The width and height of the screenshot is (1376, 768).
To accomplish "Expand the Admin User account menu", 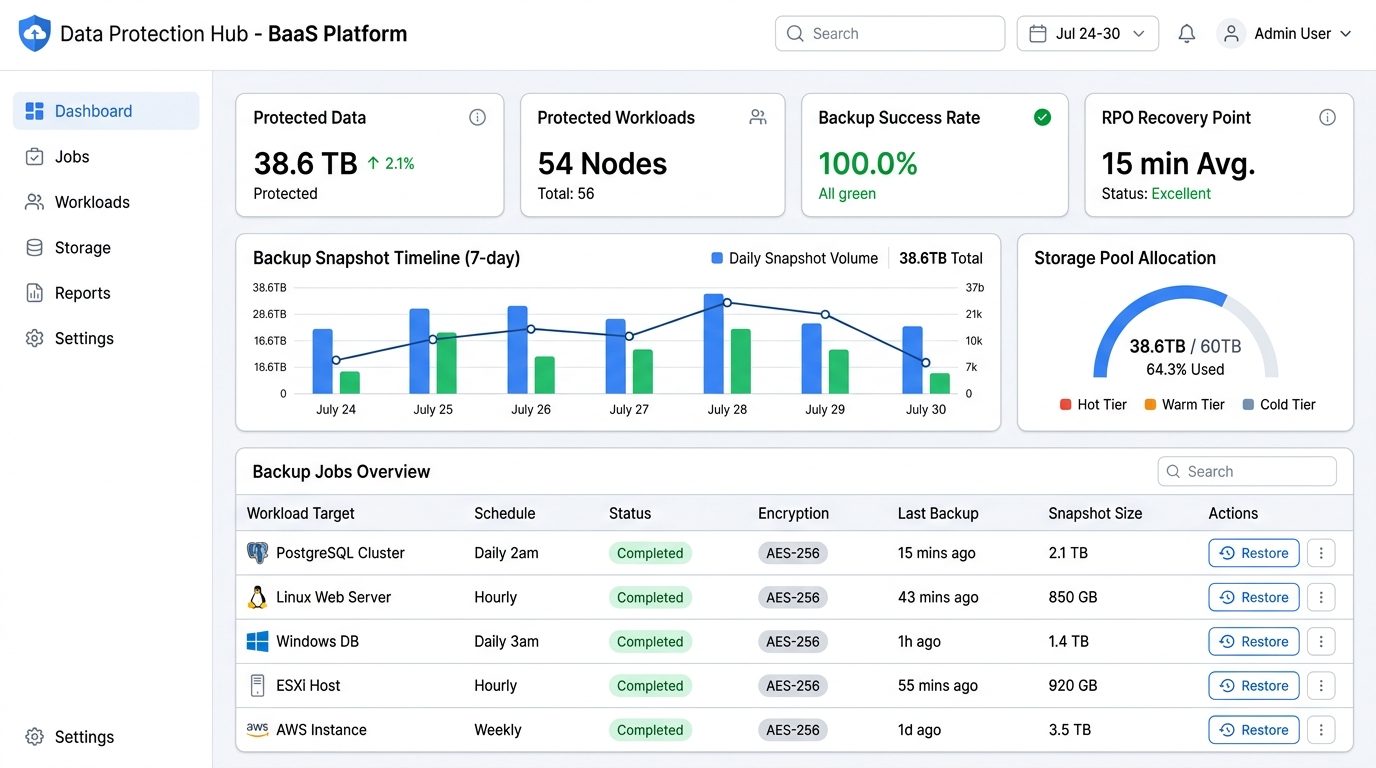I will point(1284,33).
